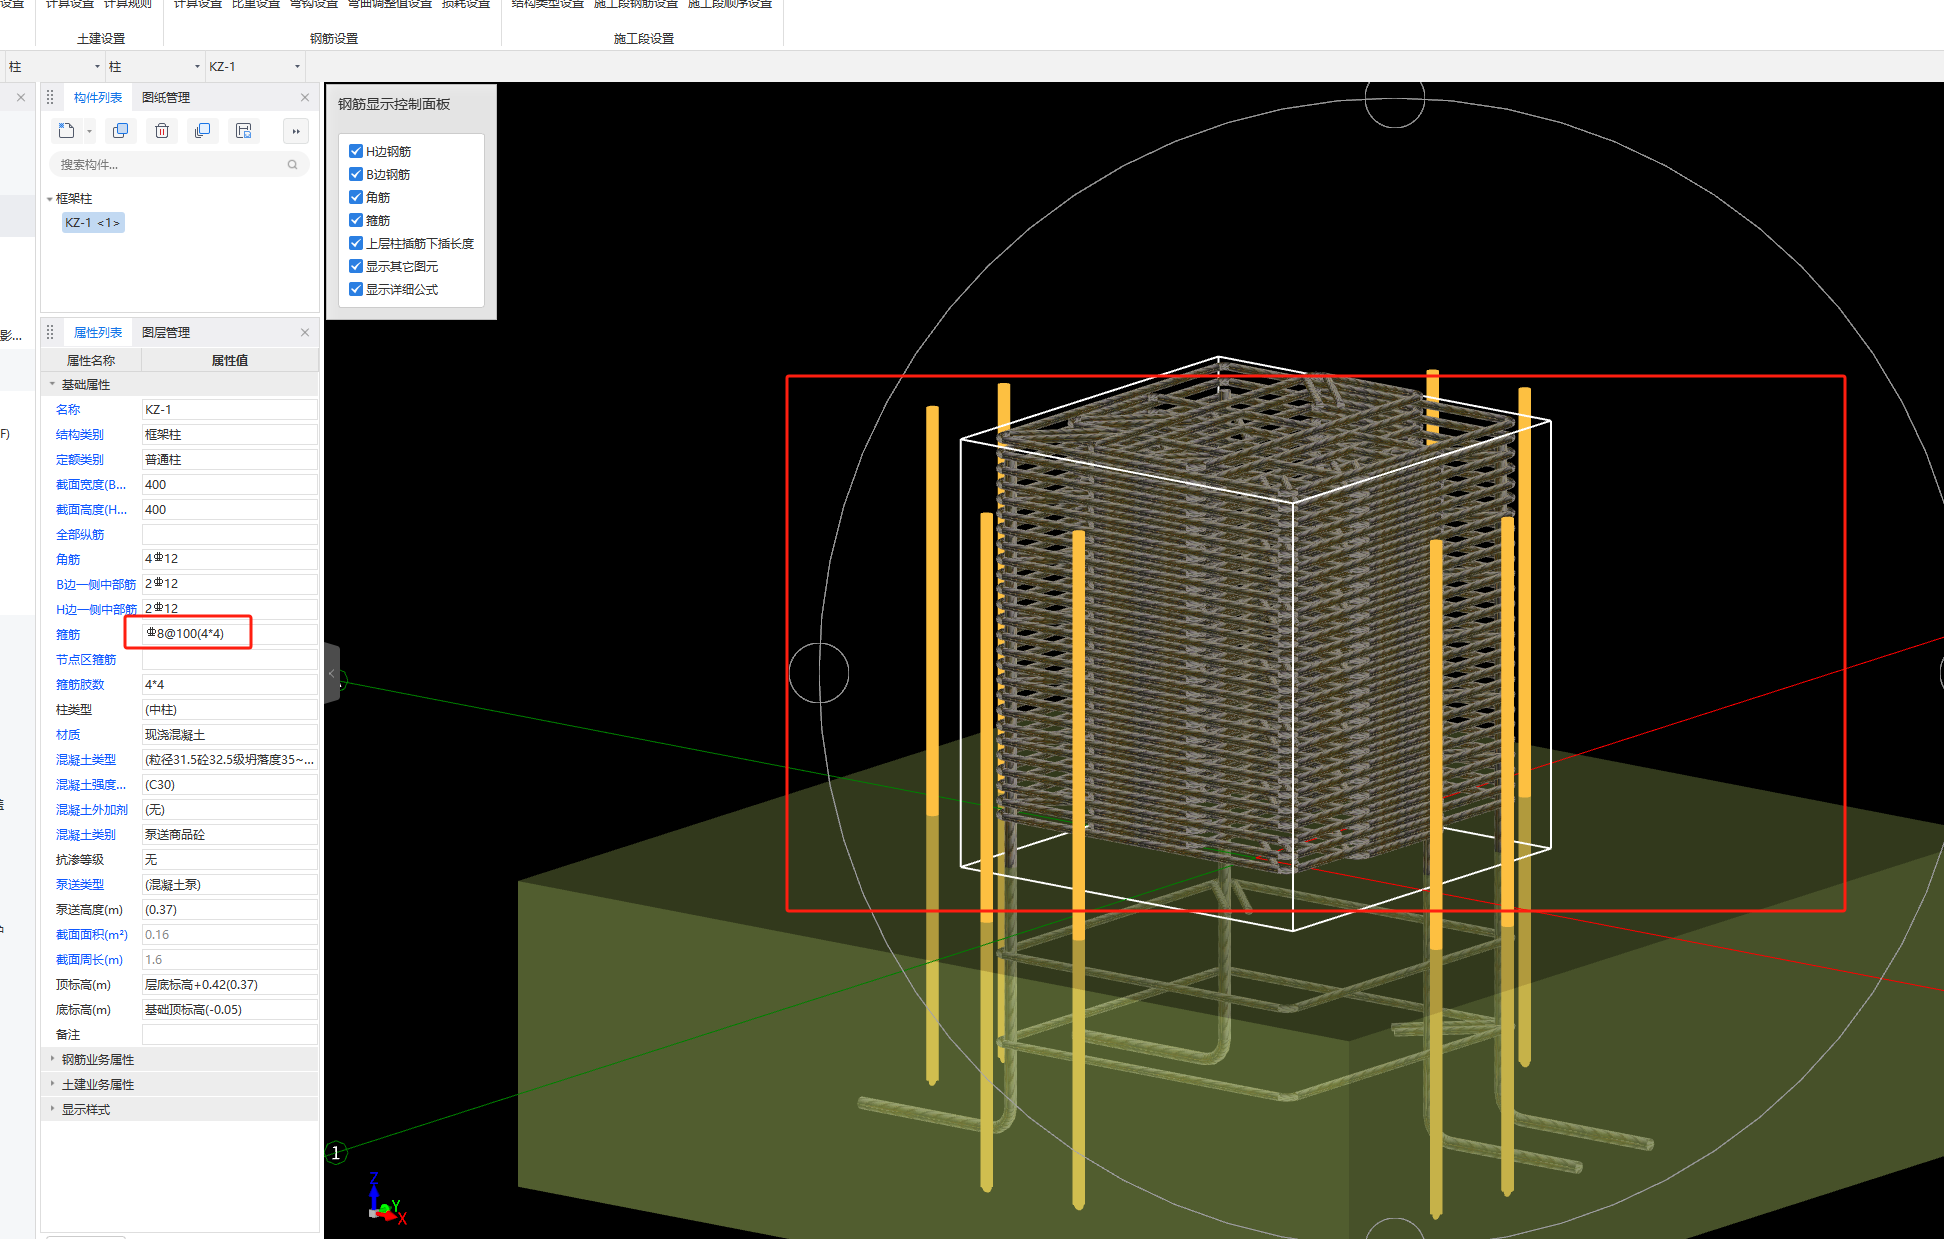Close the leftmost navigation panel
Viewport: 1944px width, 1239px height.
(21, 97)
